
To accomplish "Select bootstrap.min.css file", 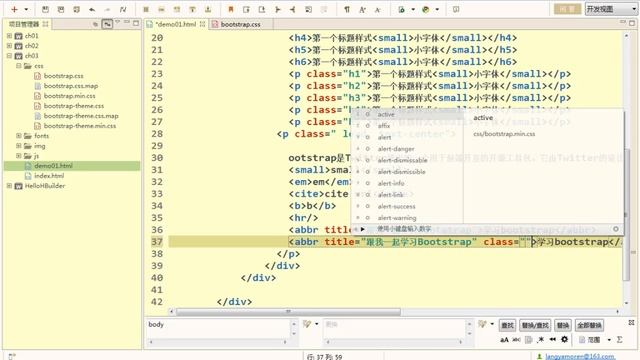I will pos(69,96).
